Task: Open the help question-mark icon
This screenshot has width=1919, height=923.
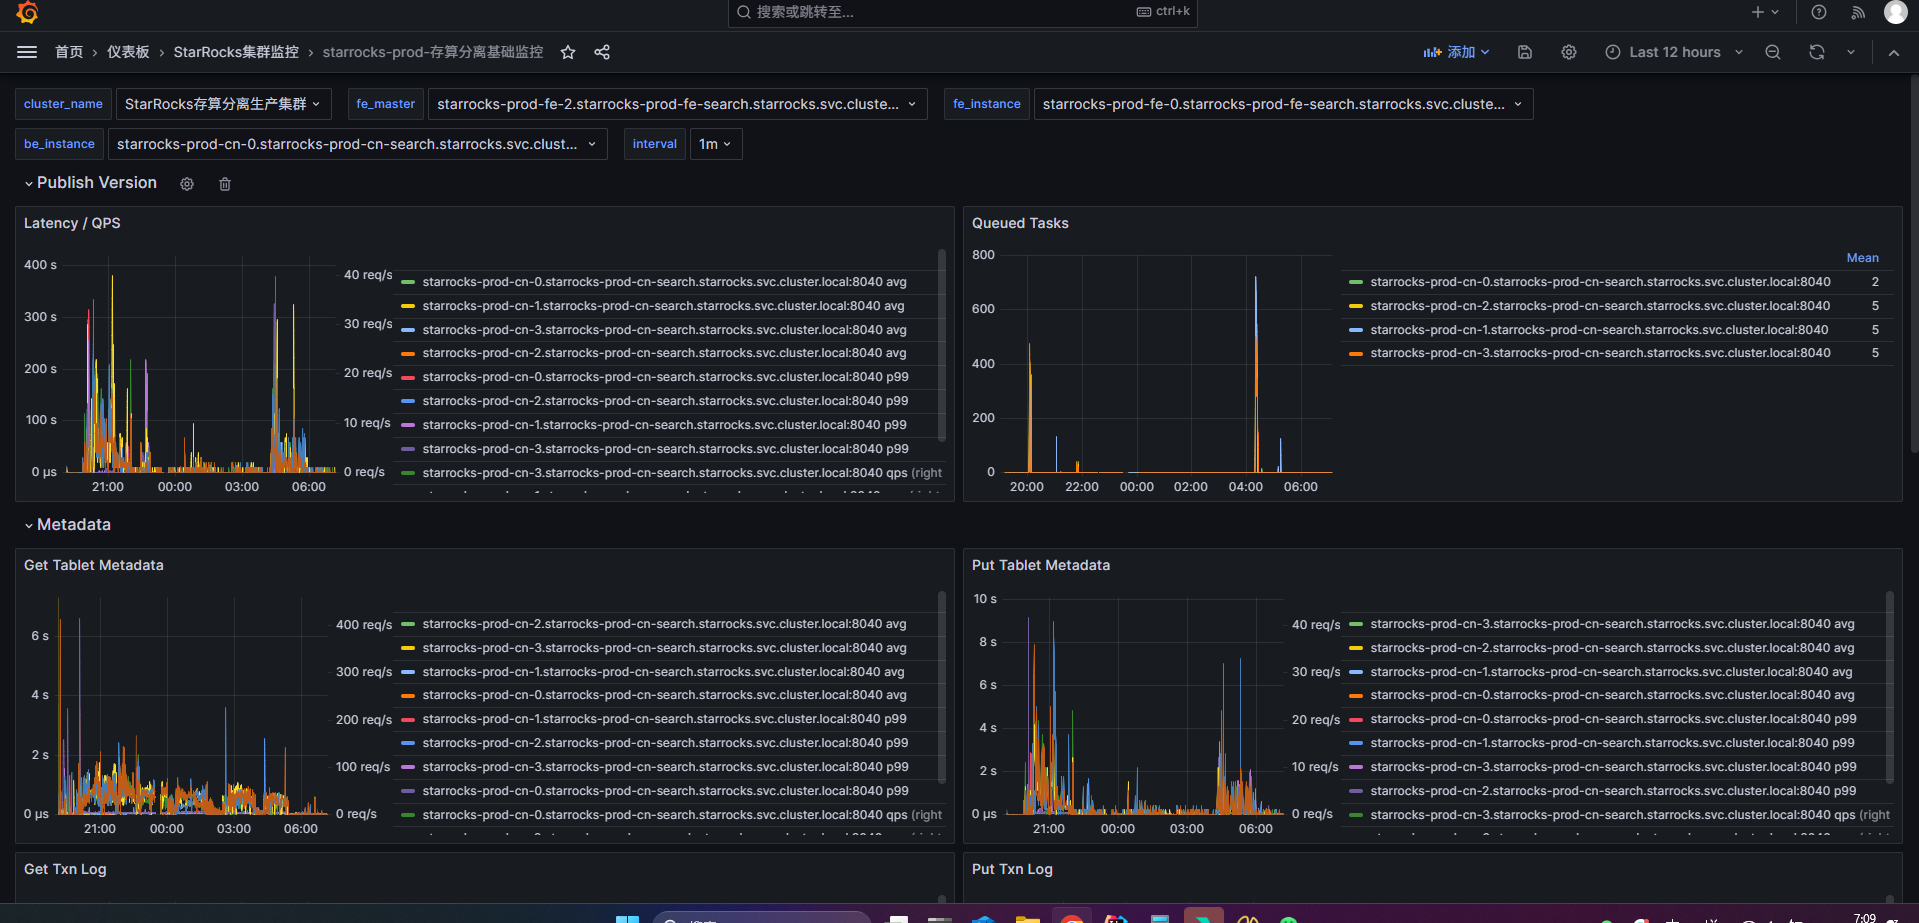Action: 1819,12
